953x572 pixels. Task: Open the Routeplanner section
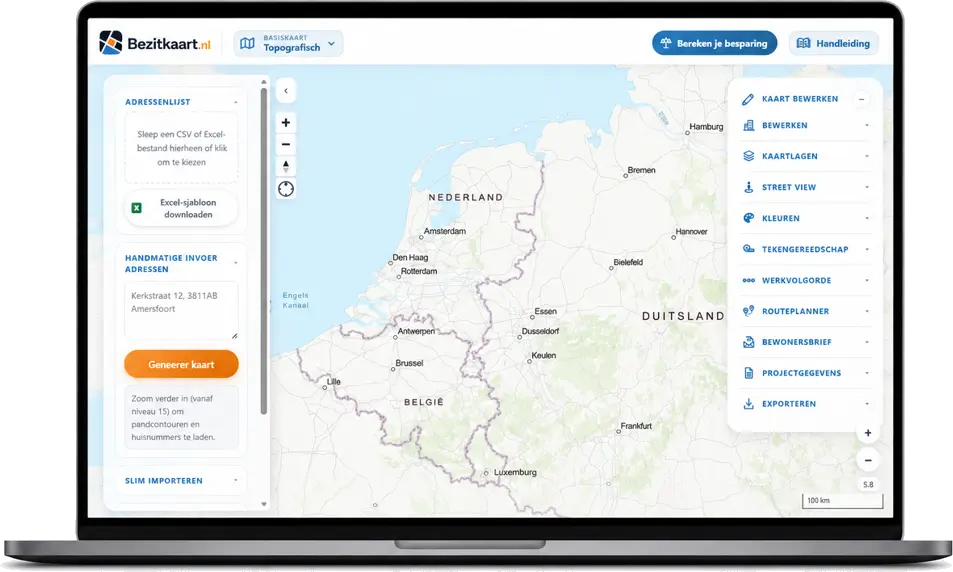[x=806, y=311]
